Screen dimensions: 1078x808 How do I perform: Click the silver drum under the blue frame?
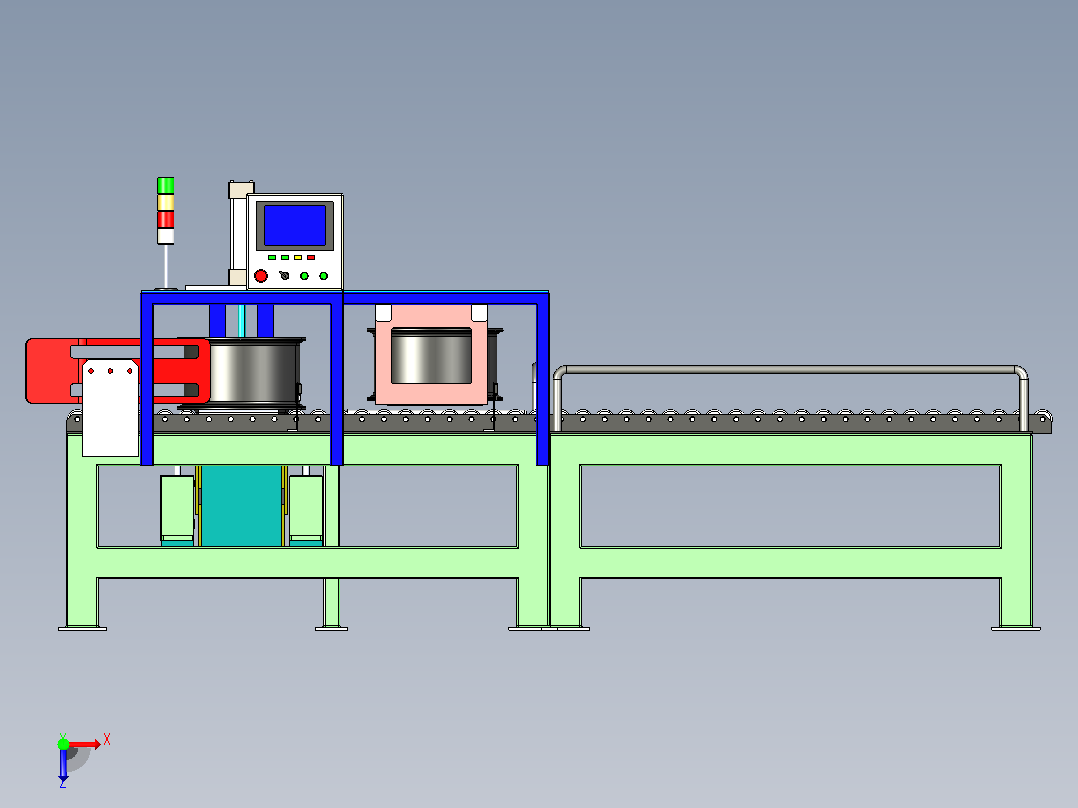pyautogui.click(x=253, y=371)
